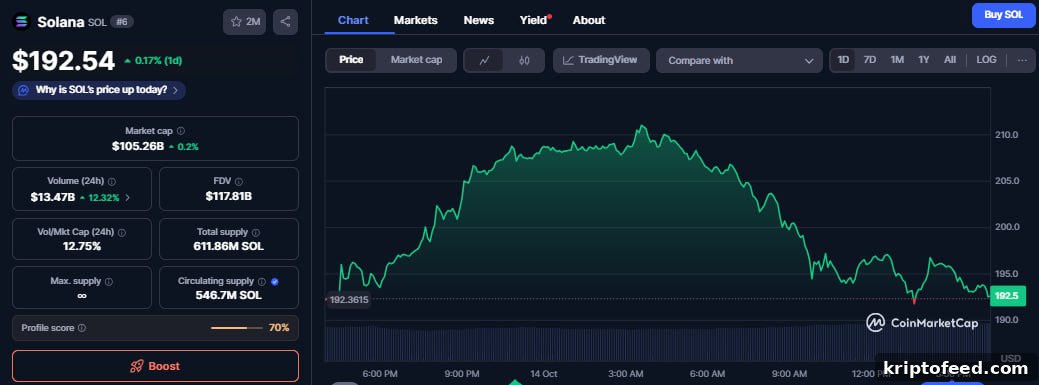Click rocket icon on Boost button
The image size is (1039, 385).
[137, 366]
